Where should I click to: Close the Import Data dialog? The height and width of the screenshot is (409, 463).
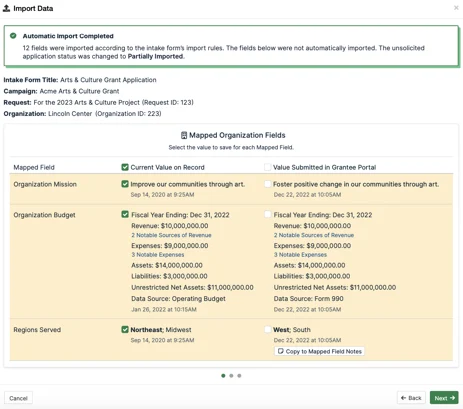point(456,8)
